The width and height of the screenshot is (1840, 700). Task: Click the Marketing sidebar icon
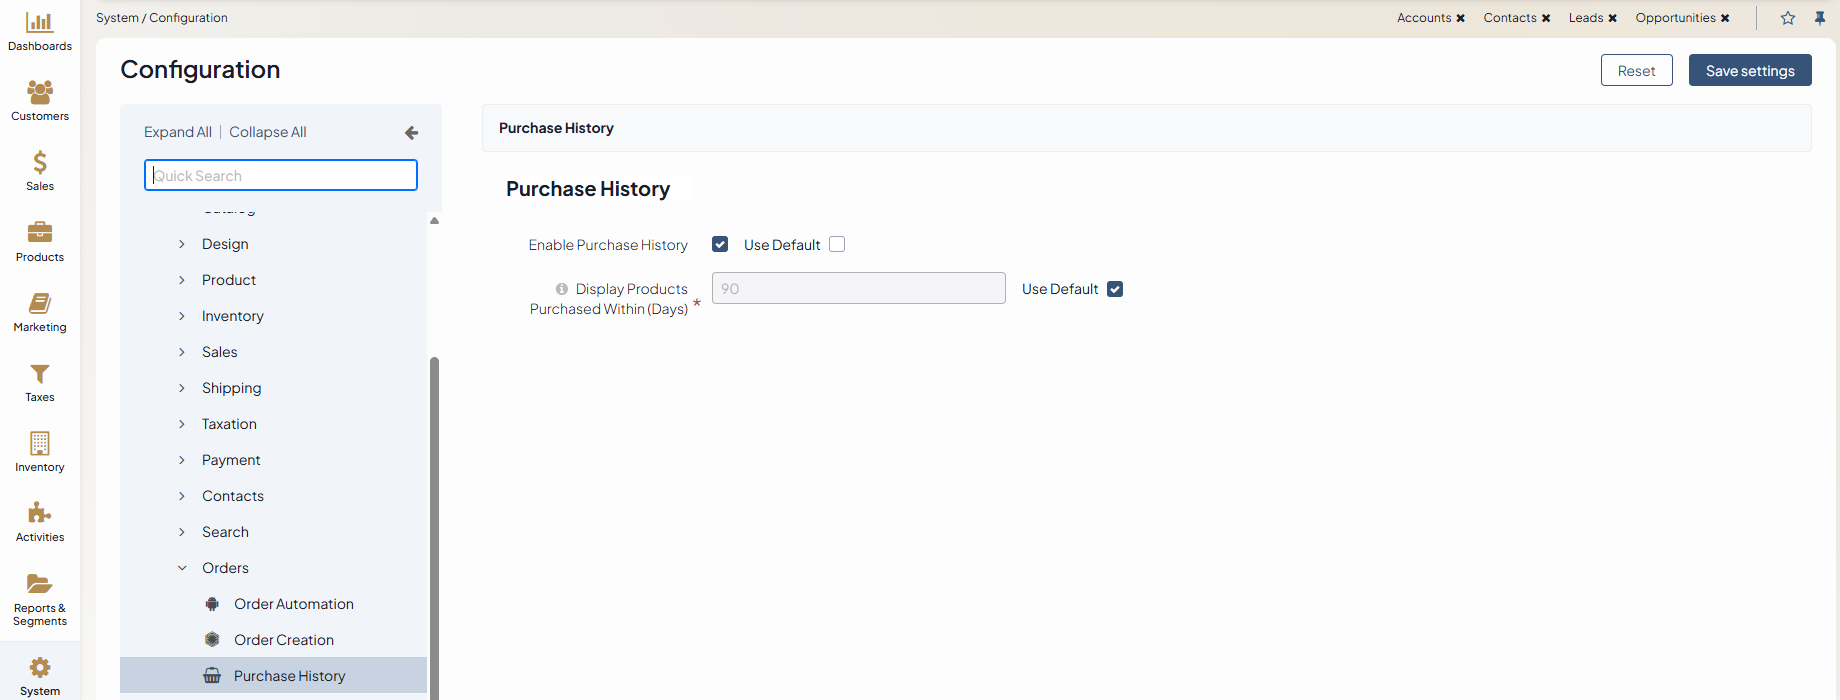40,304
